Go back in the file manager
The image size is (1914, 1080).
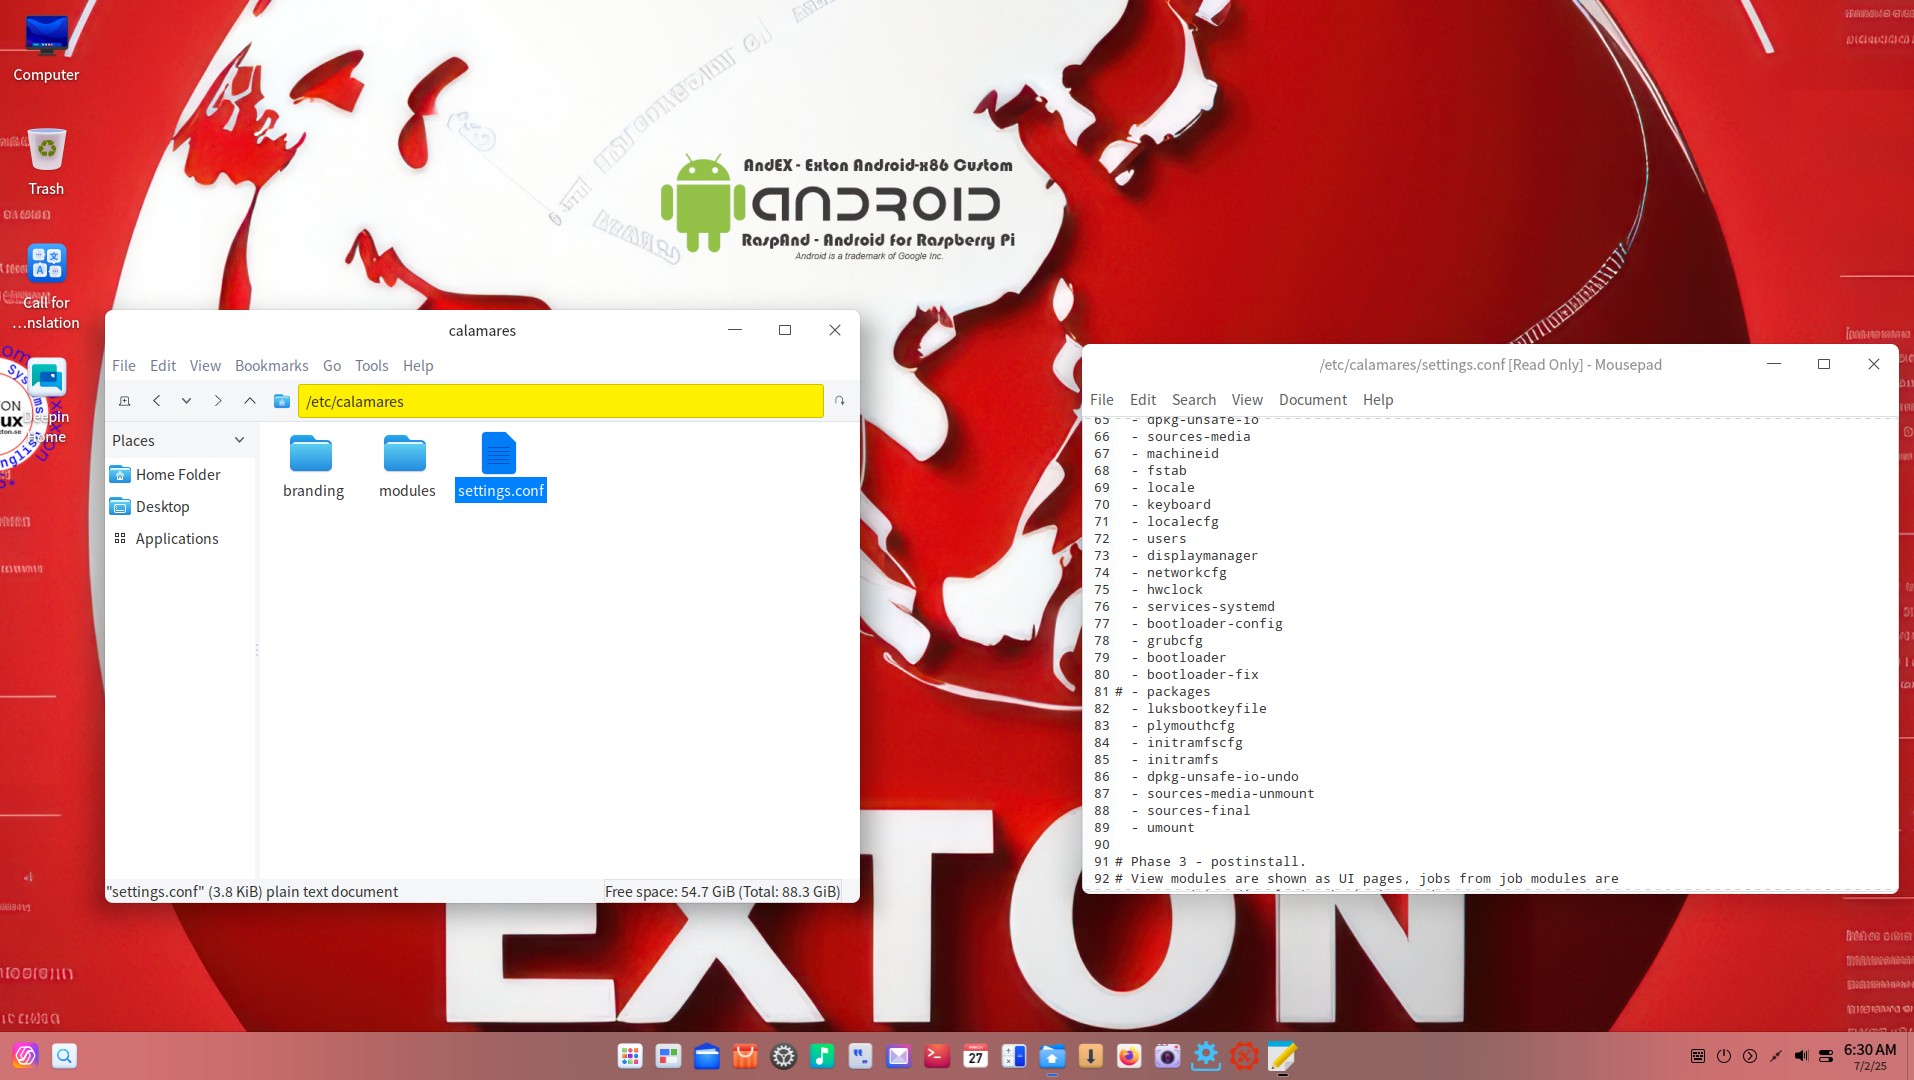[x=157, y=401]
